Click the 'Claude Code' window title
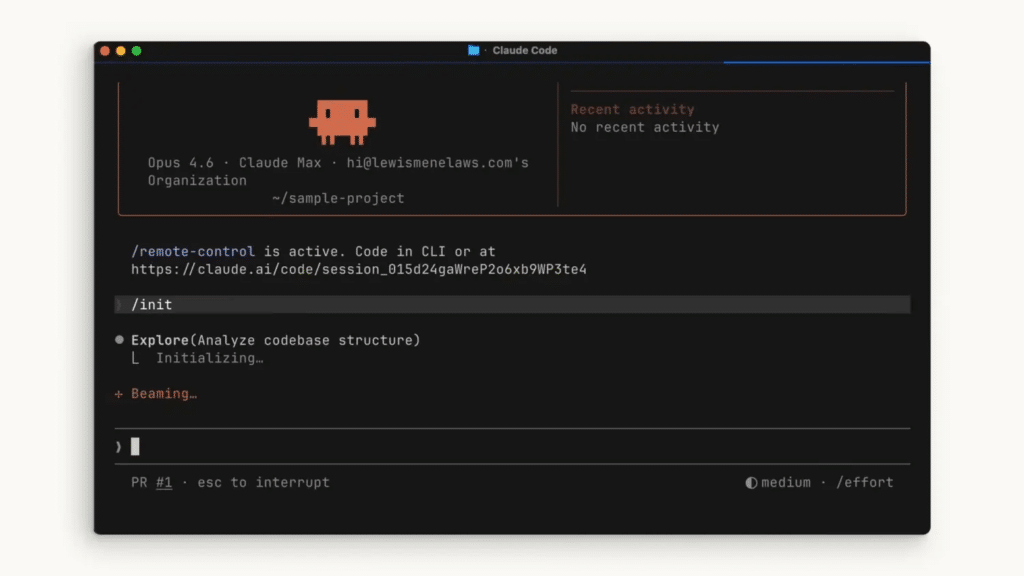Screen dimensions: 1024x576 [x=524, y=50]
